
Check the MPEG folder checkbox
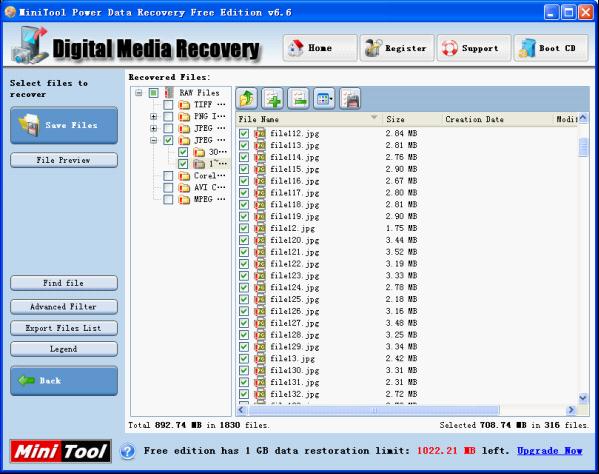(168, 199)
